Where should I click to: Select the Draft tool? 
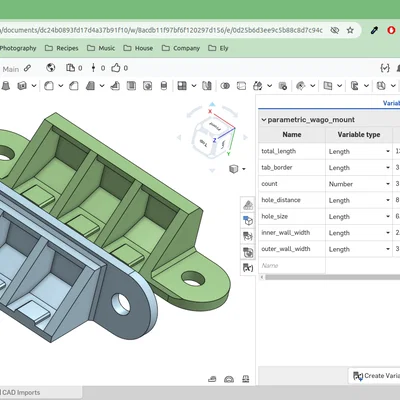(x=90, y=86)
